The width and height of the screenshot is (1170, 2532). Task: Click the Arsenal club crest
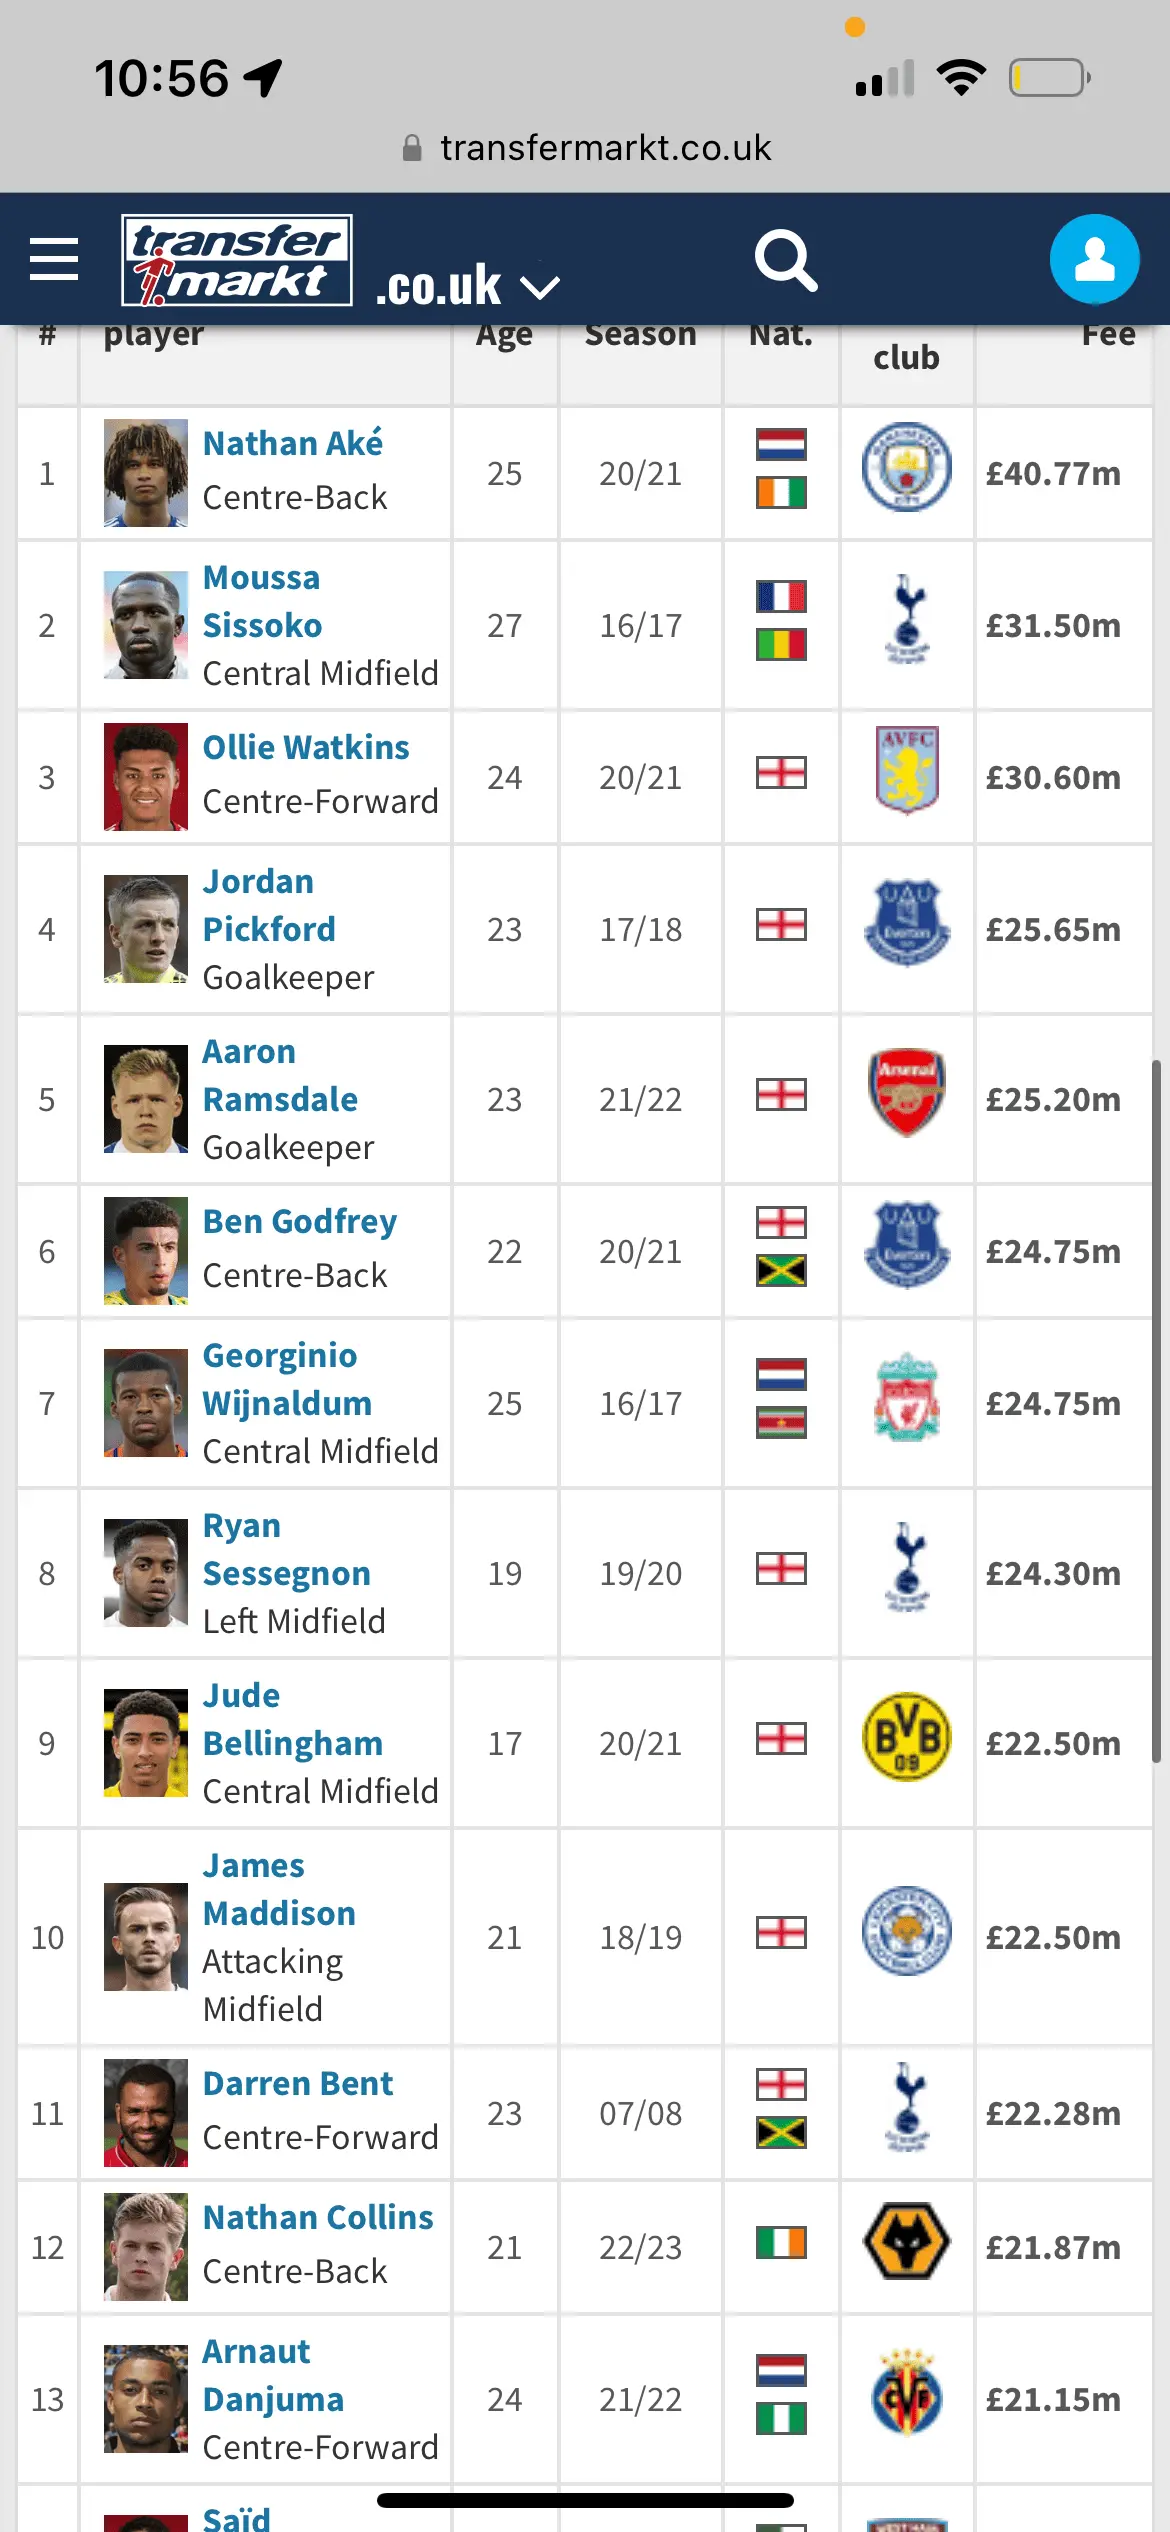[x=906, y=1092]
